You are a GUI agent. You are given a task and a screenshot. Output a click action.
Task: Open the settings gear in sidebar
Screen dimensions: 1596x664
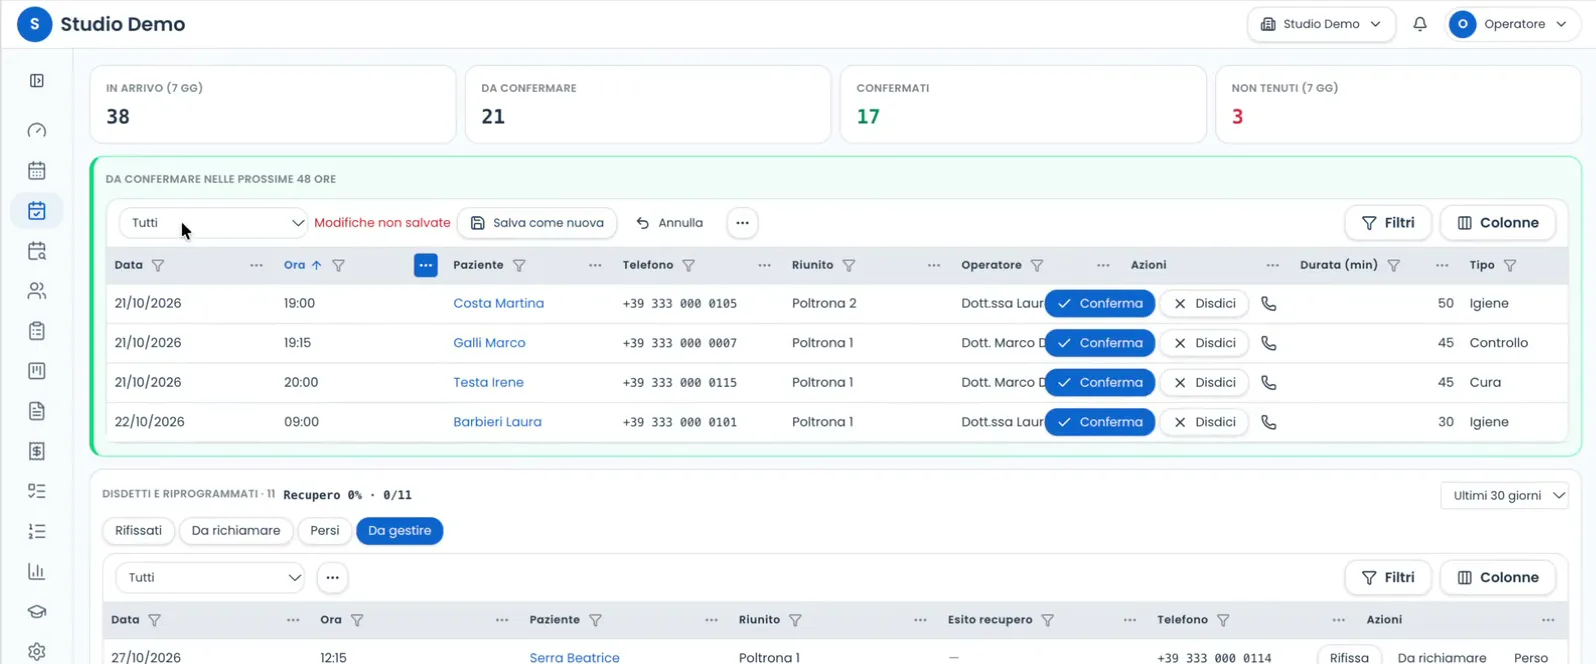click(37, 651)
